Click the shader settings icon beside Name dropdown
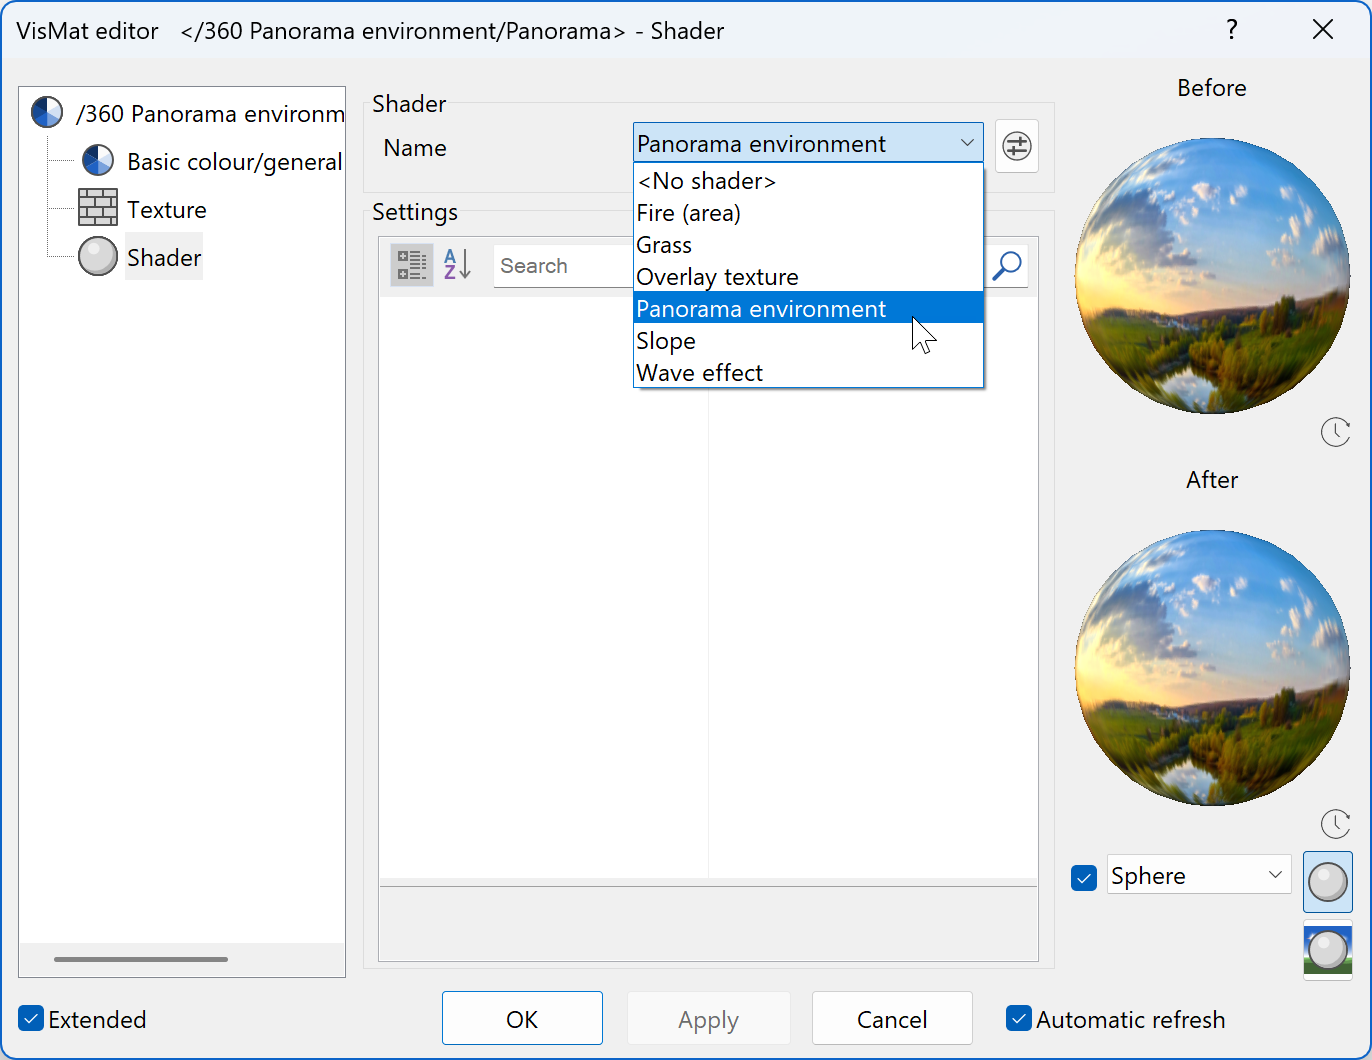1372x1060 pixels. pos(1016,146)
